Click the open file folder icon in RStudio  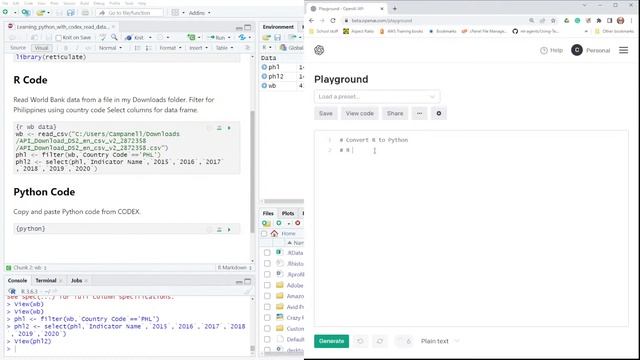[x=40, y=13]
